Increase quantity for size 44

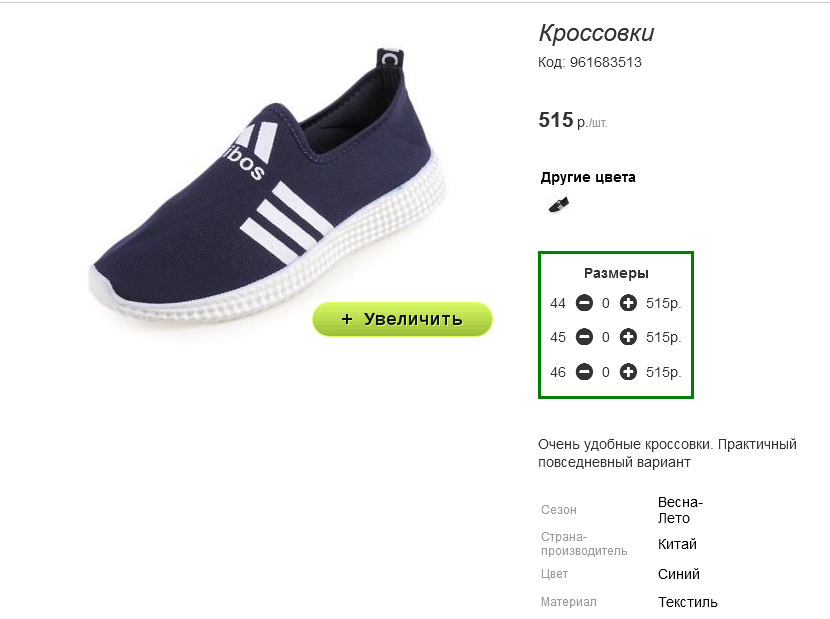point(628,303)
